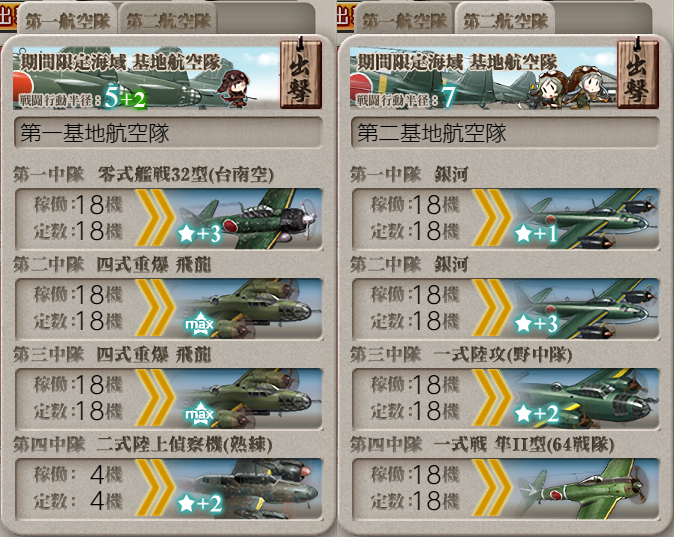Toggle 出撃 sortie sign of first air base

[x=300, y=74]
